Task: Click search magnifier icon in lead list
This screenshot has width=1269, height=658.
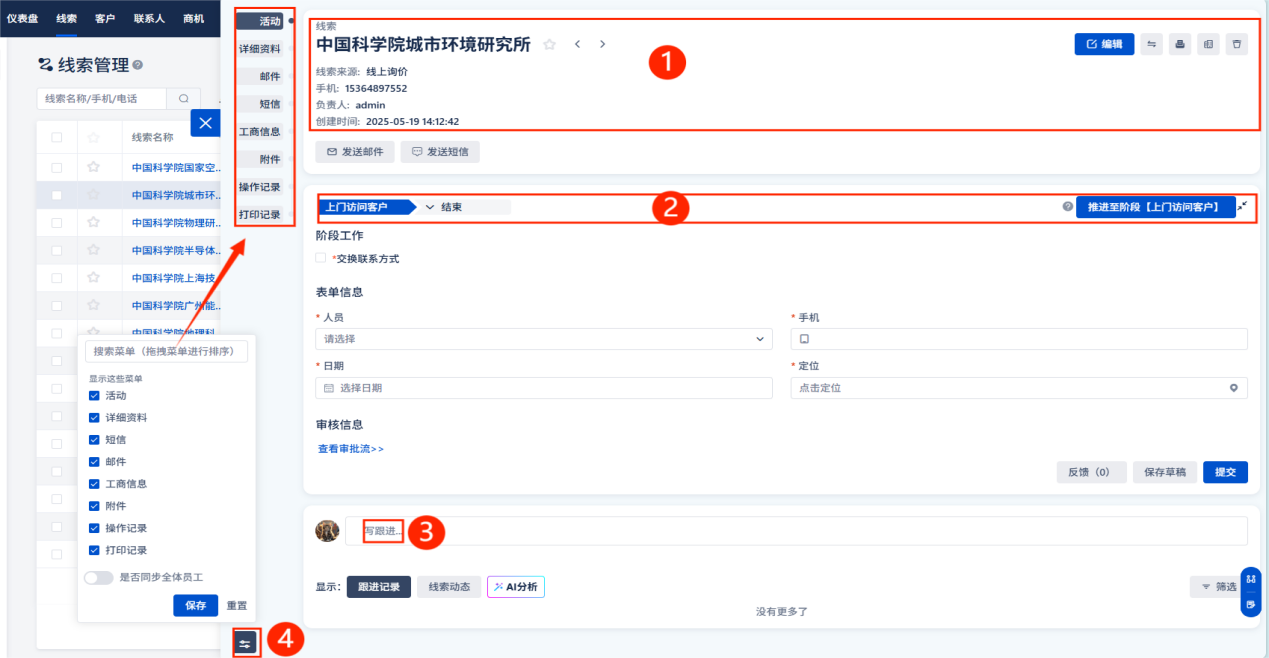Action: coord(183,98)
